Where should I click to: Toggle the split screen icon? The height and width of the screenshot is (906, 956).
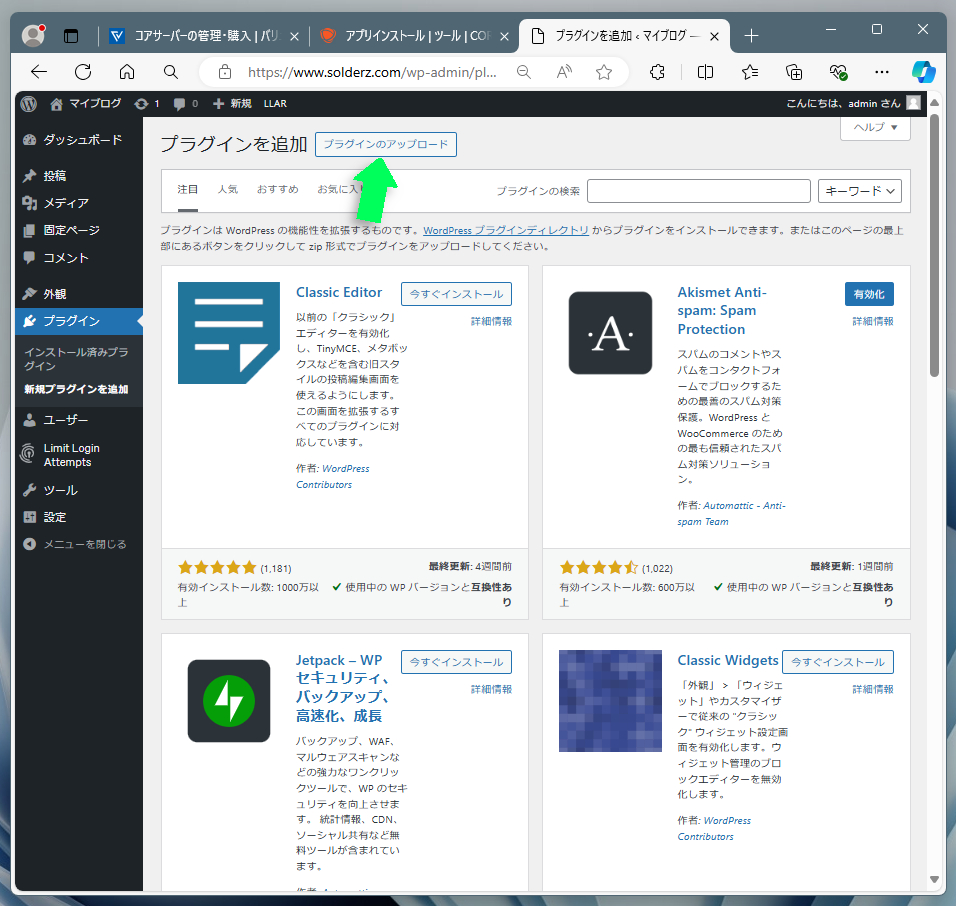coord(705,72)
